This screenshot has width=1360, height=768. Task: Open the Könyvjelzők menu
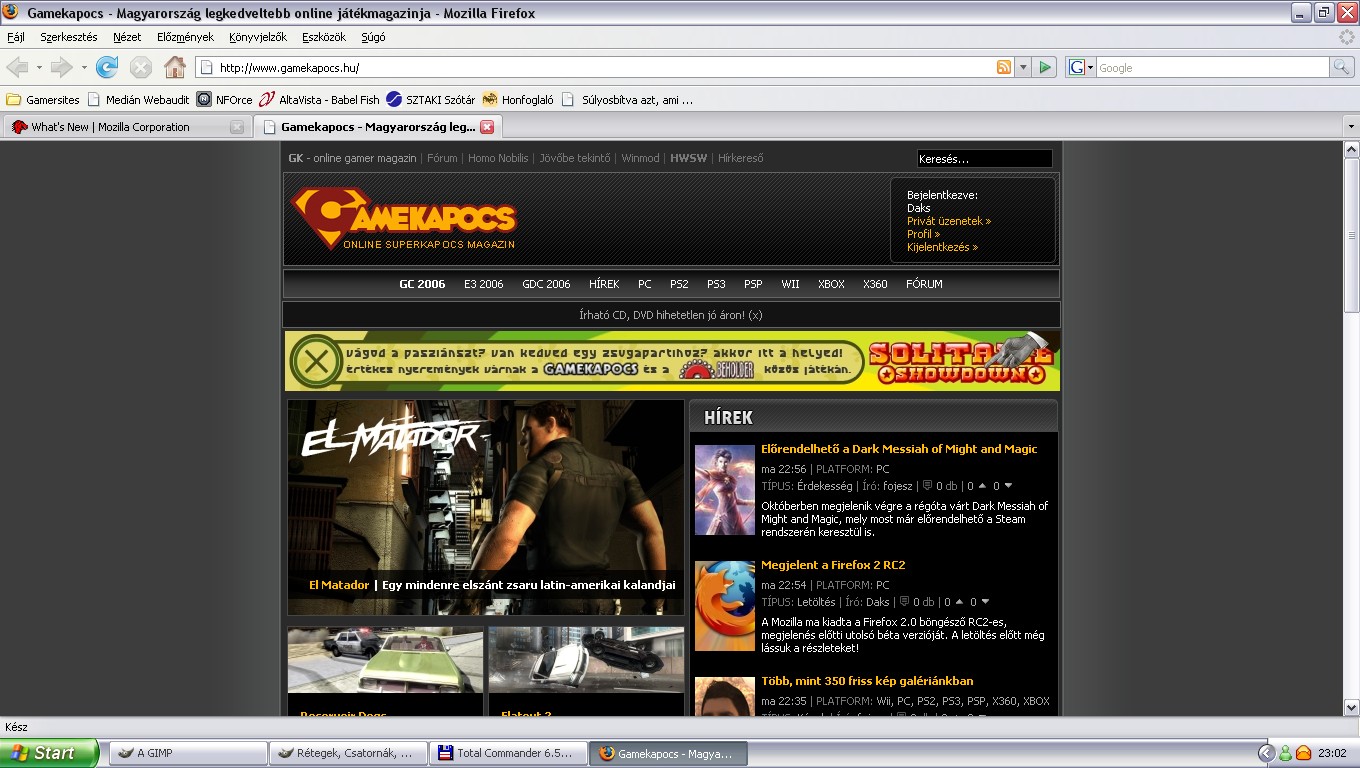[x=258, y=37]
